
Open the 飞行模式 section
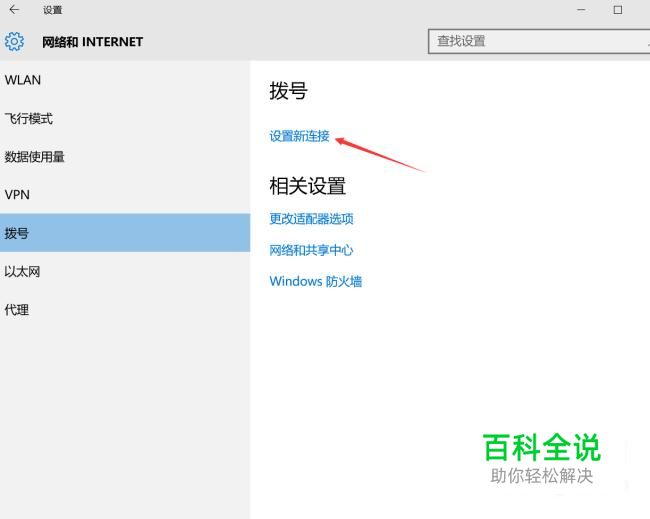tap(125, 119)
